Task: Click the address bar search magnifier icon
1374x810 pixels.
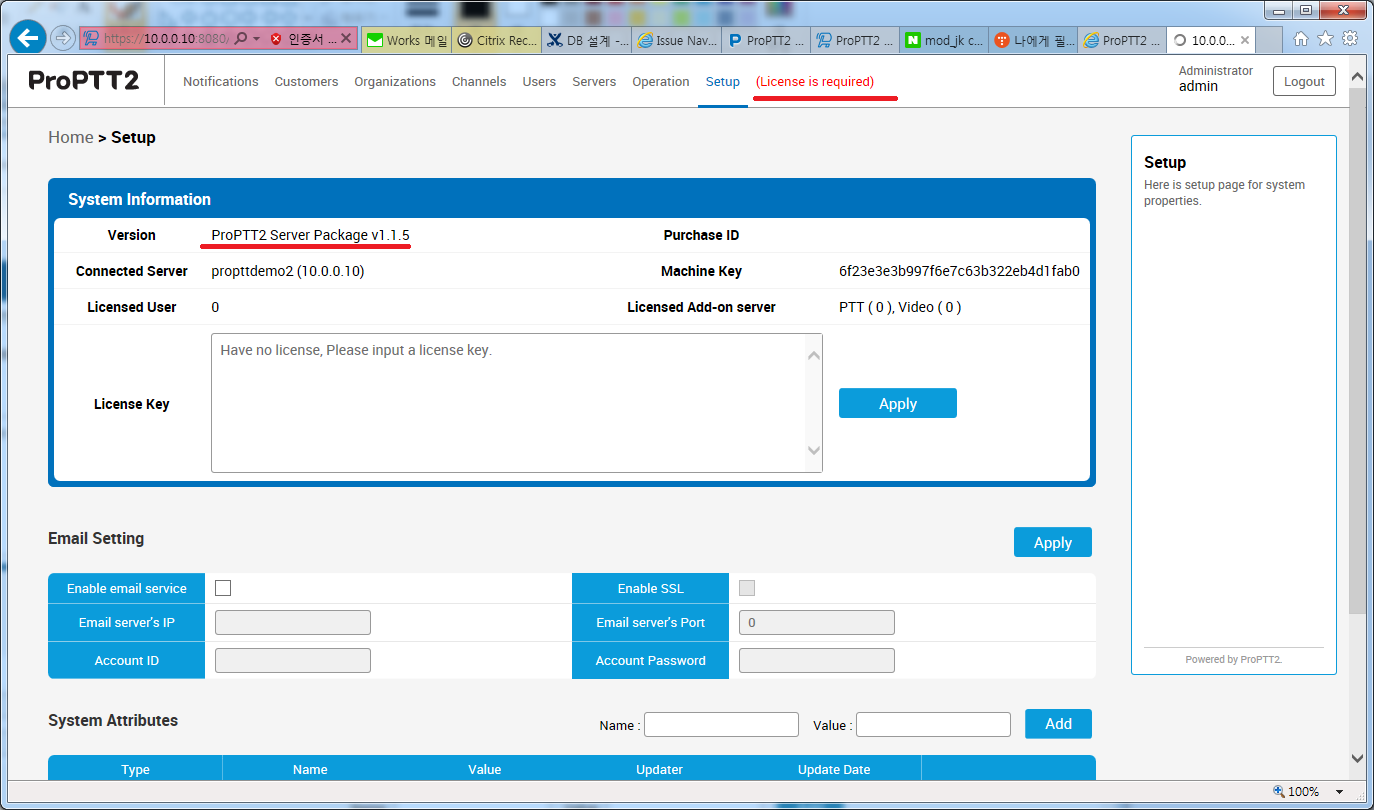Action: [x=241, y=39]
